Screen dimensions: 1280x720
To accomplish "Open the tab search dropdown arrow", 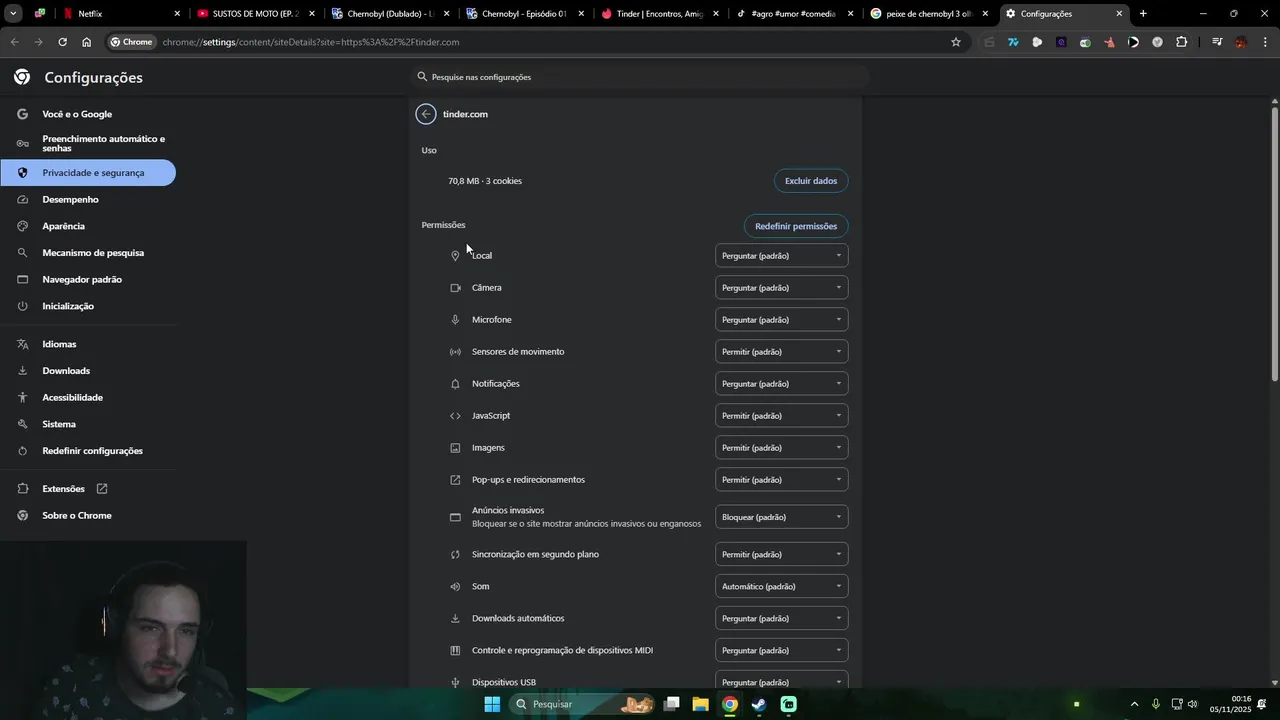I will (13, 14).
